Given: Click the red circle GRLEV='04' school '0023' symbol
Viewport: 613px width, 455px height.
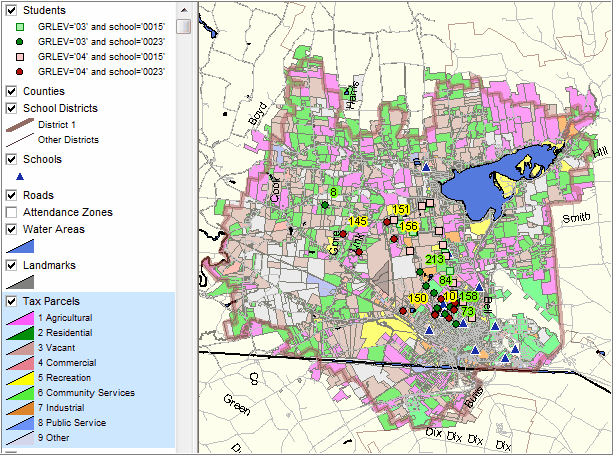Looking at the screenshot, I should [x=20, y=73].
